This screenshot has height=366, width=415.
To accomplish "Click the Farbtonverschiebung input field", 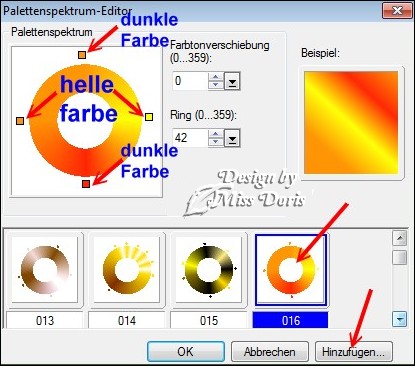I will (190, 81).
